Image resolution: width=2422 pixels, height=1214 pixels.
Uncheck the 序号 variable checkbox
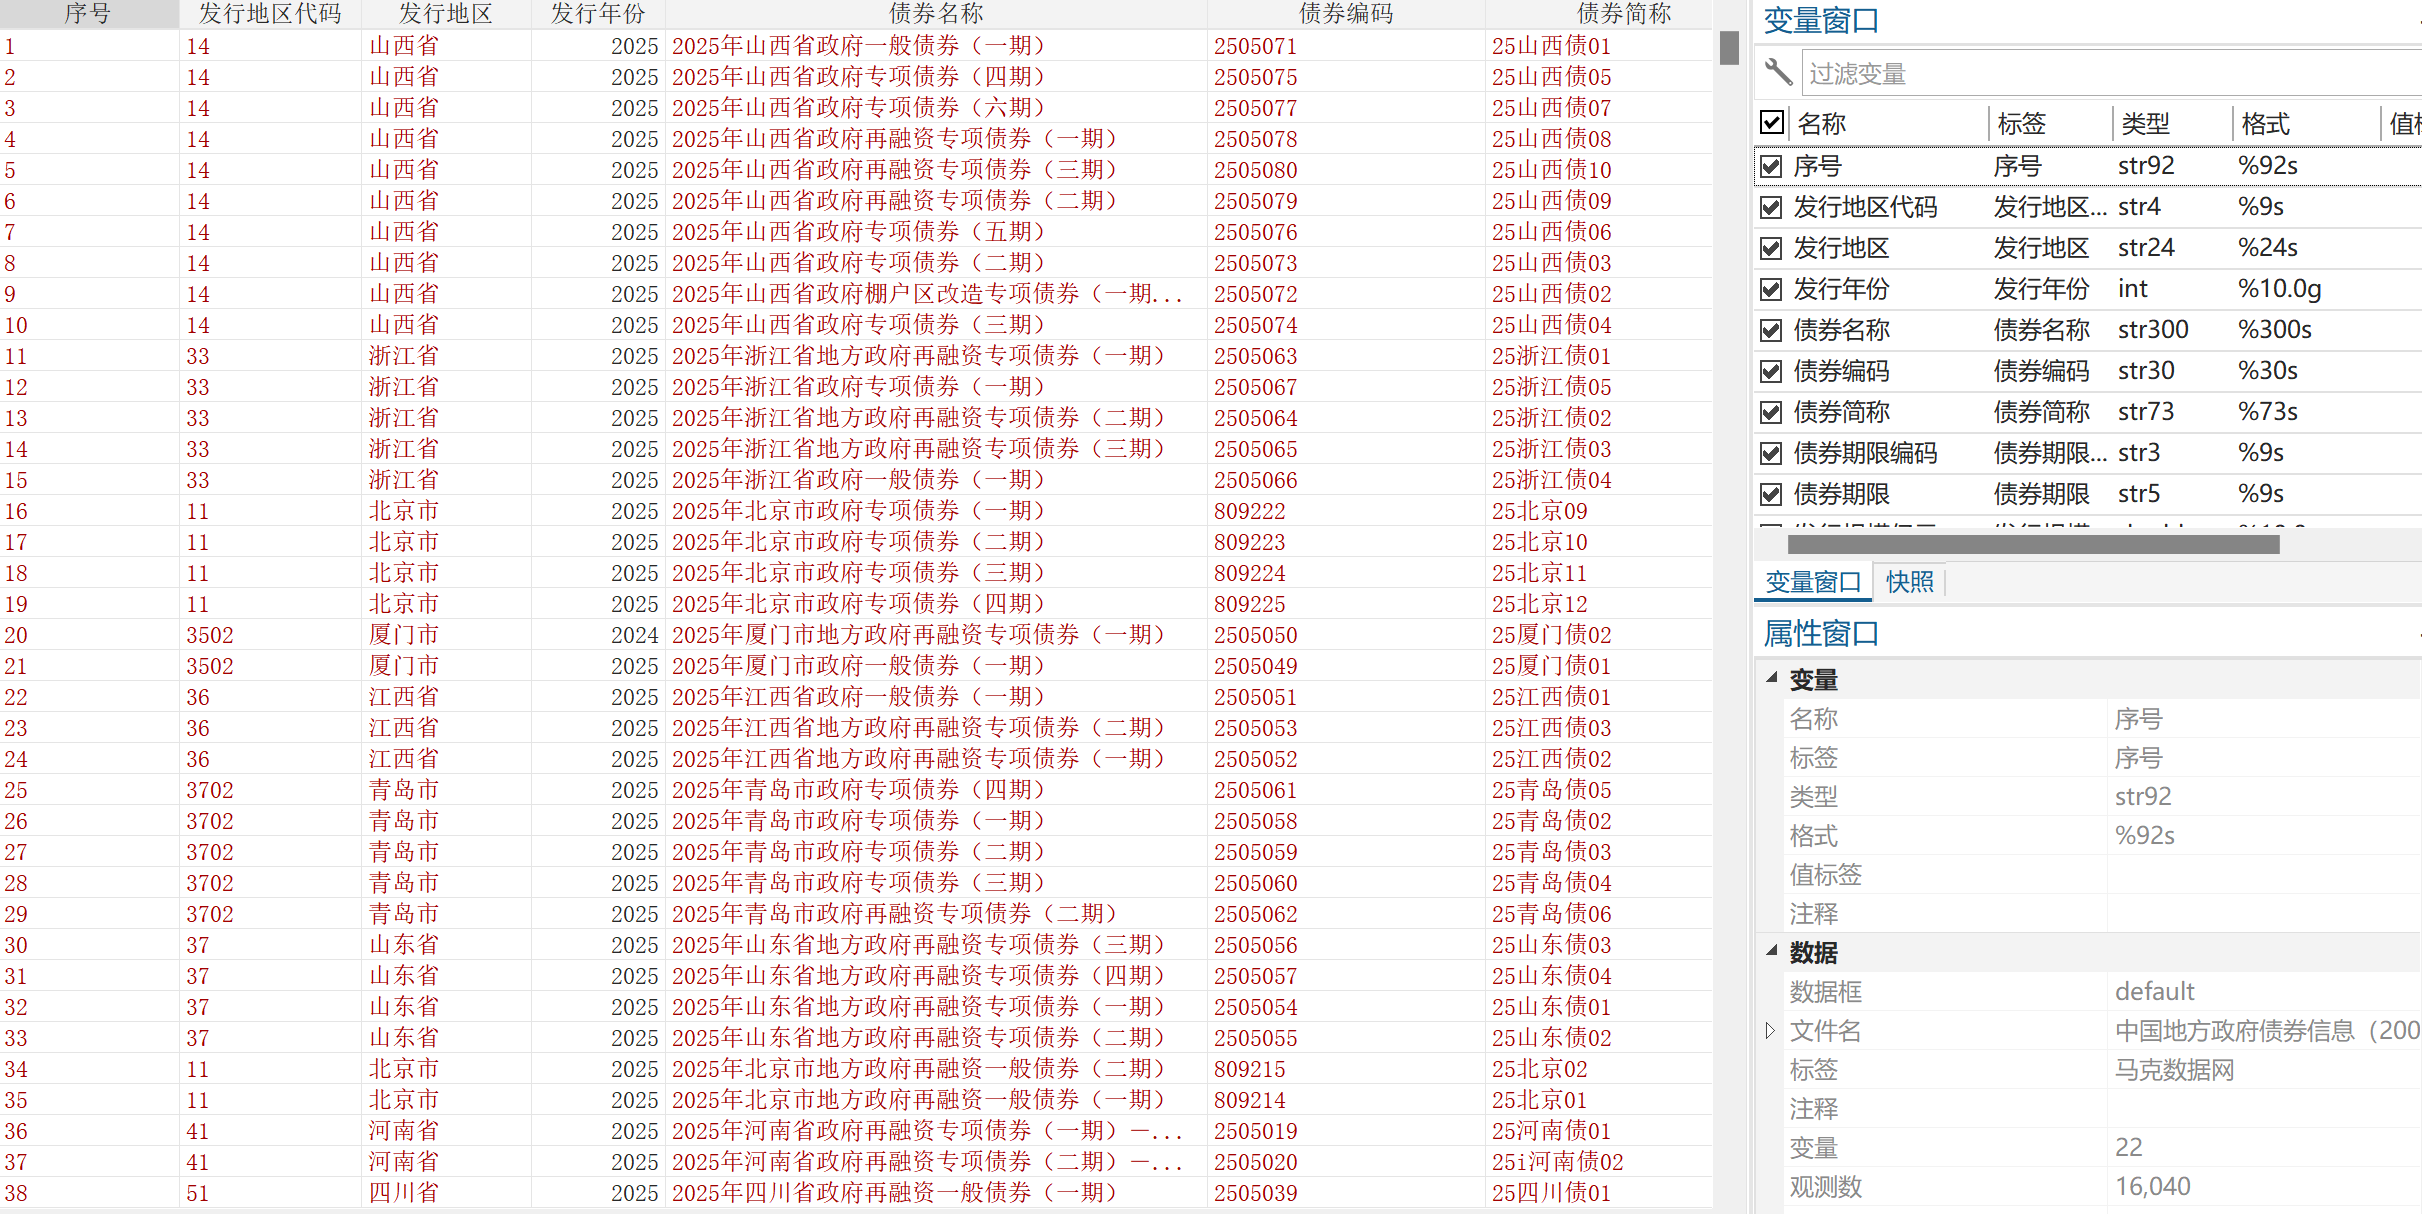(1771, 166)
